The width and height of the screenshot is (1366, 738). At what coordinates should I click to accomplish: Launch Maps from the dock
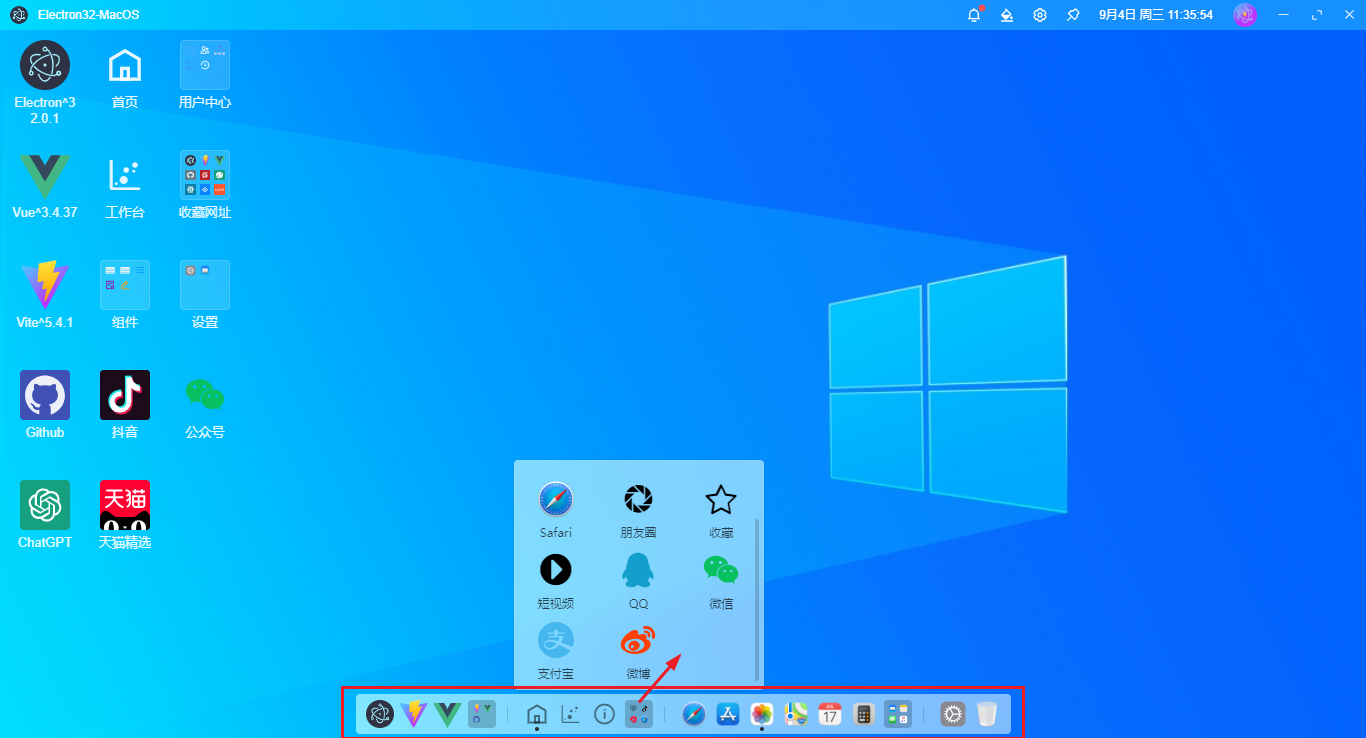point(796,714)
